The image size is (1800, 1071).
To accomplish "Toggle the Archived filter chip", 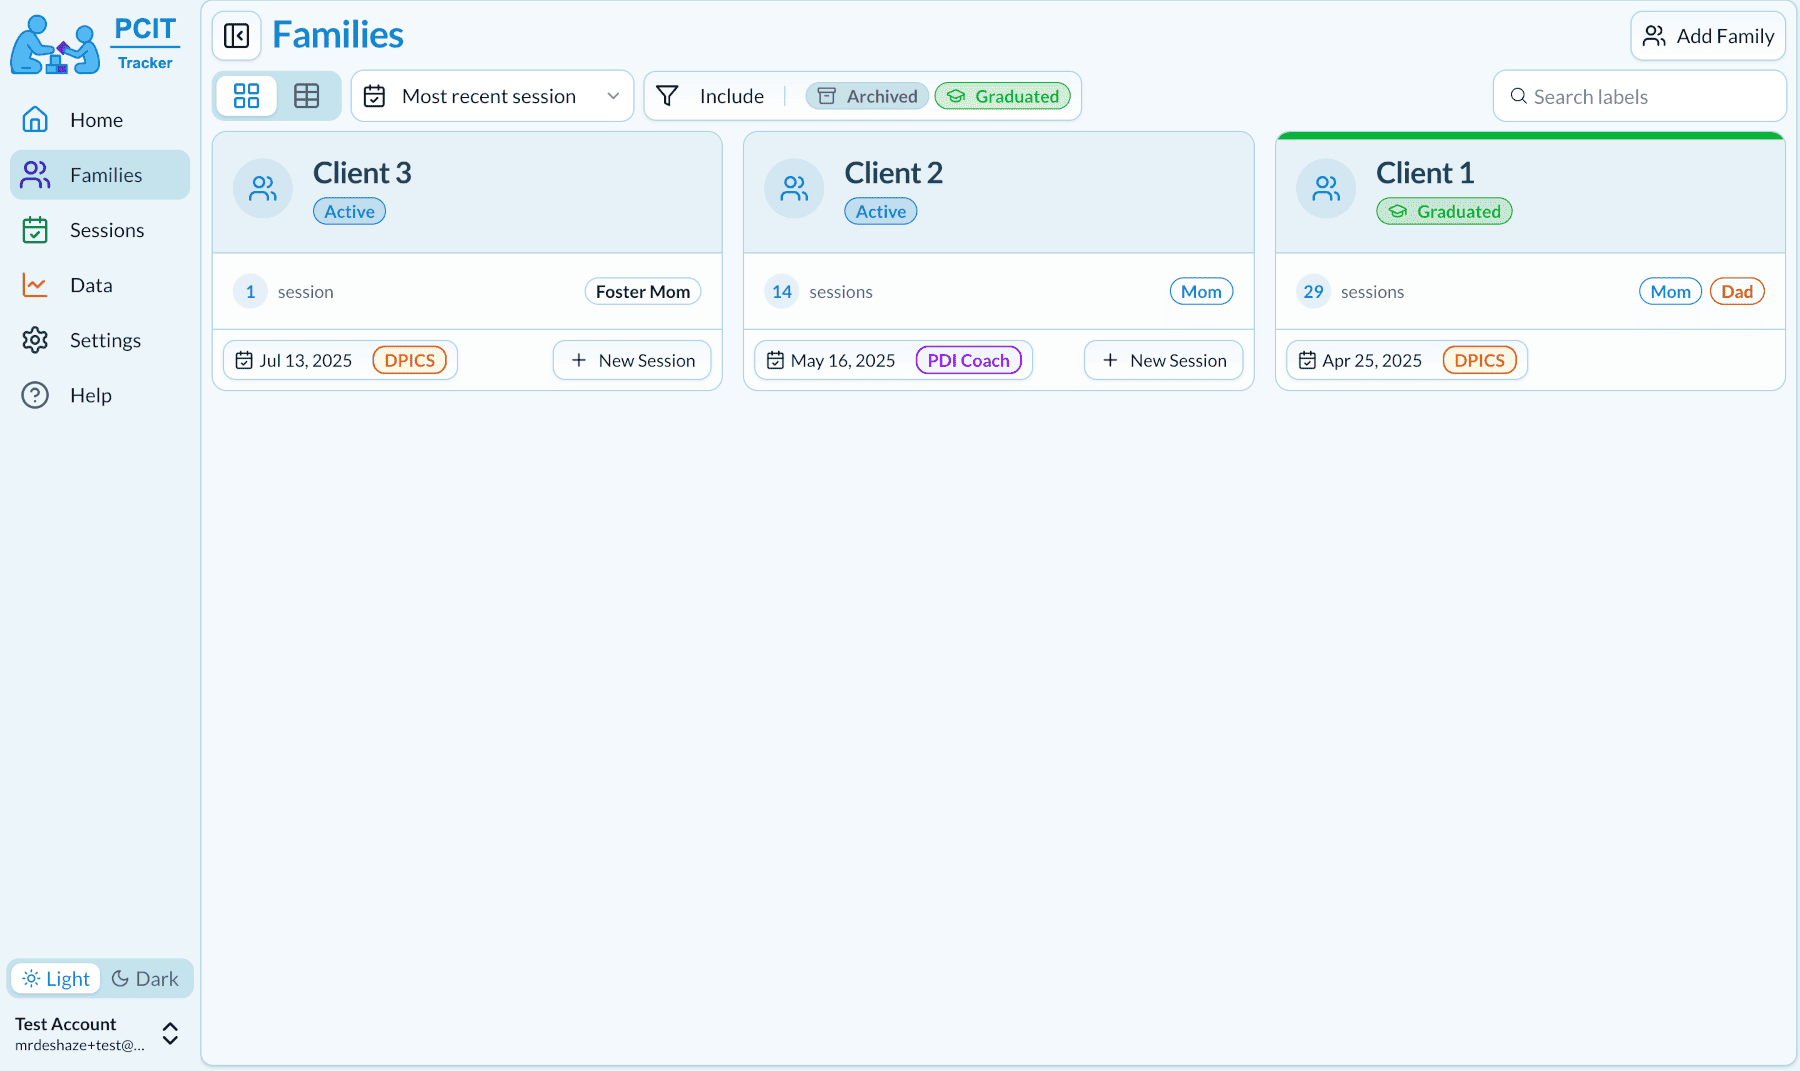I will (x=867, y=96).
